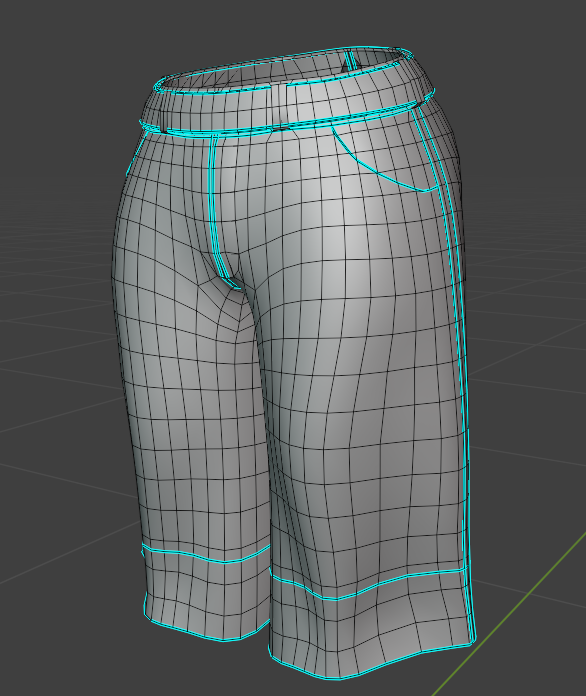Click the left leg bottom hem edge
586x696 pixels.
click(205, 630)
